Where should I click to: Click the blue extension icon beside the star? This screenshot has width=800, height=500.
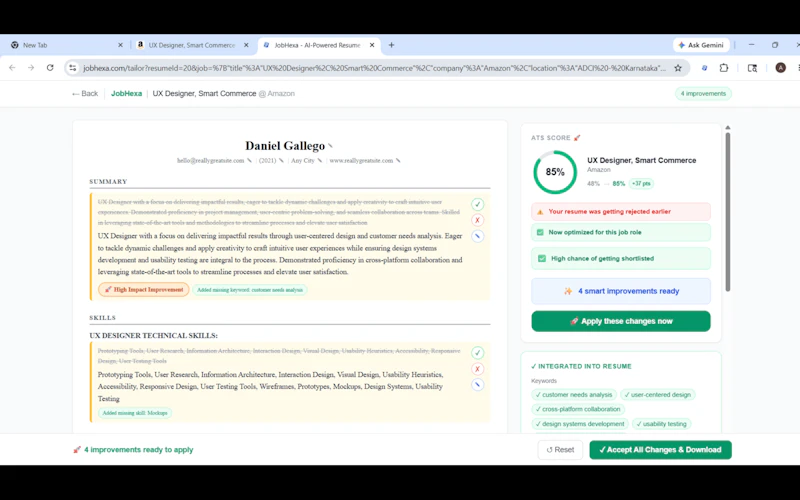pos(705,68)
